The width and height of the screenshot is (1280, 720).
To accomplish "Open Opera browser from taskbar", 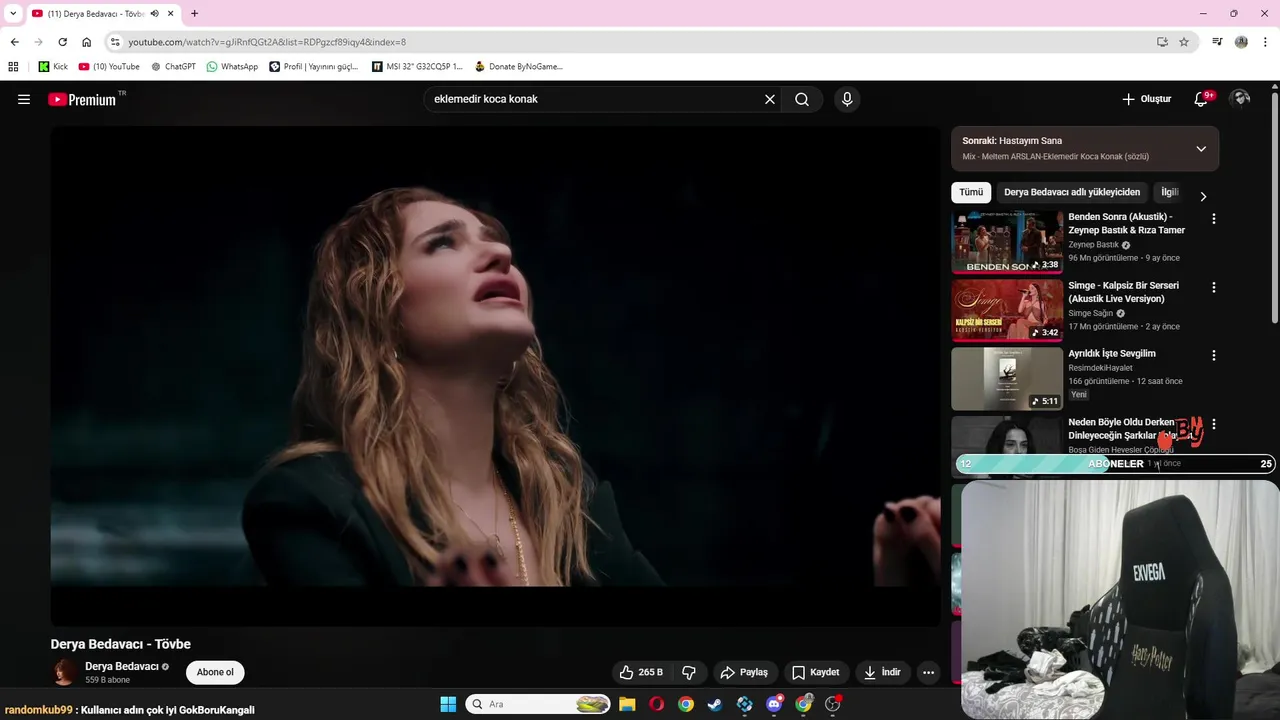I will pos(656,704).
